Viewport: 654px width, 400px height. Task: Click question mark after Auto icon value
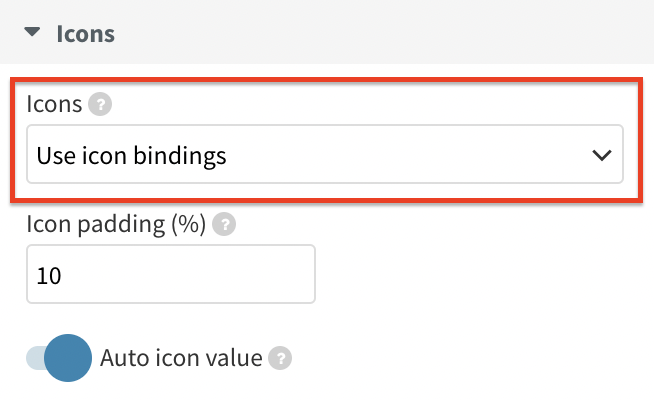coord(280,358)
